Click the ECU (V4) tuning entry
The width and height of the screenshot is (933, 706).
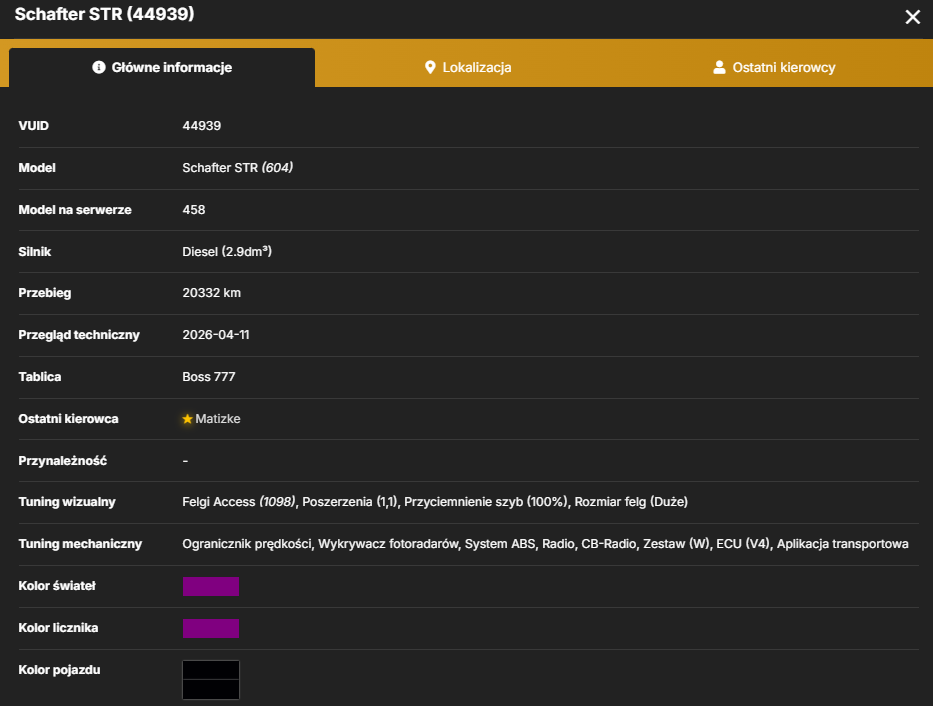[743, 544]
